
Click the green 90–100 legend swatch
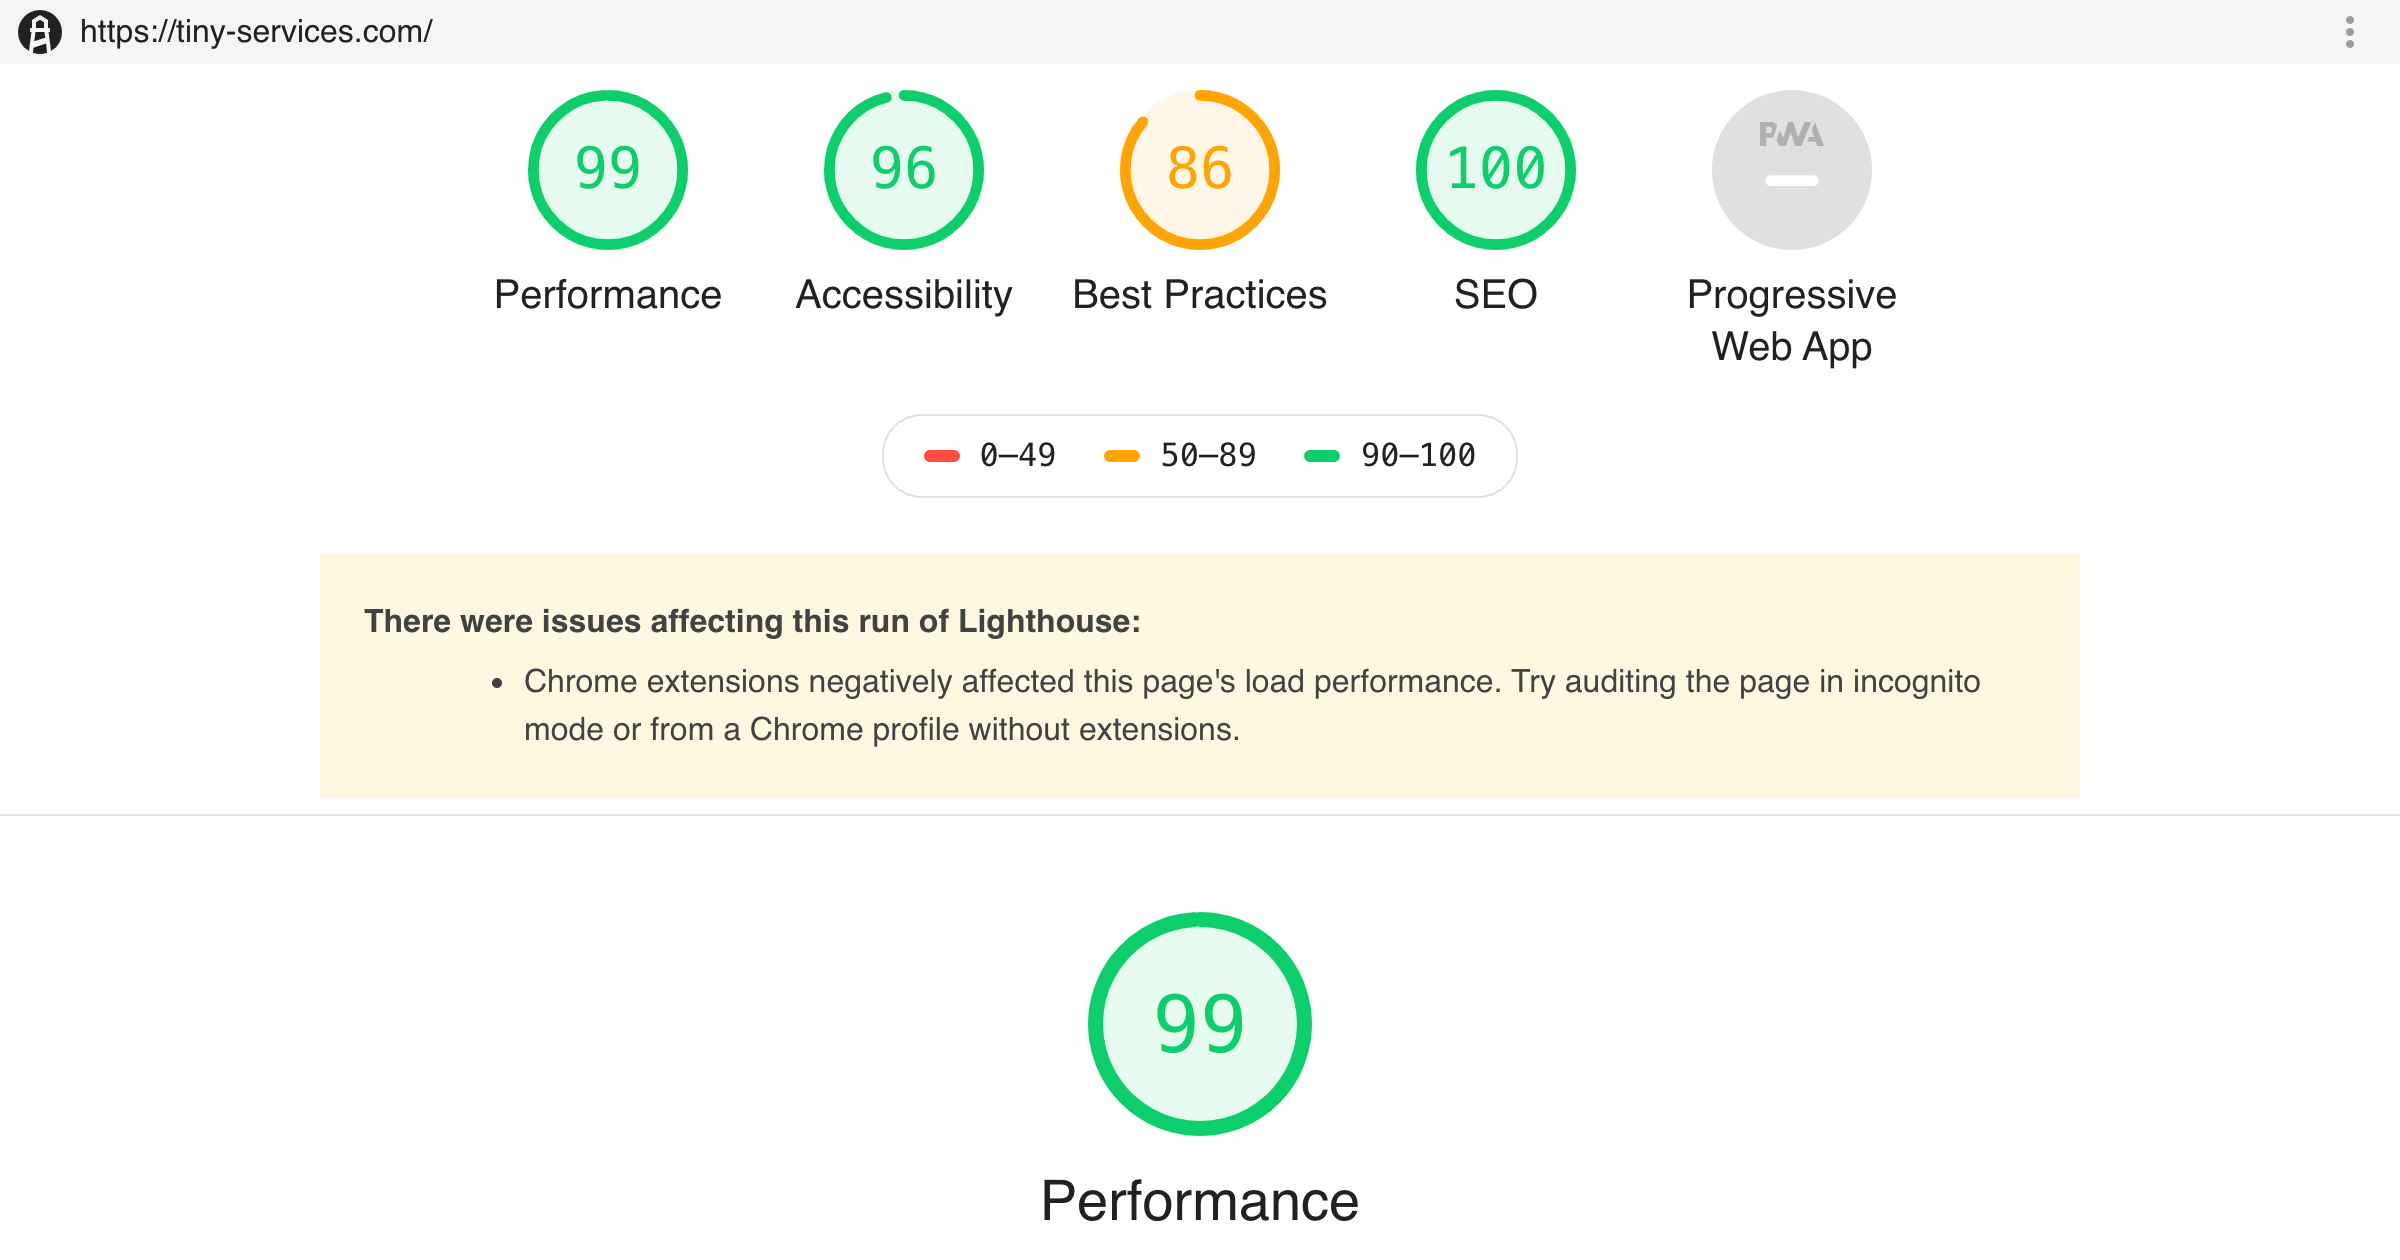pyautogui.click(x=1322, y=456)
